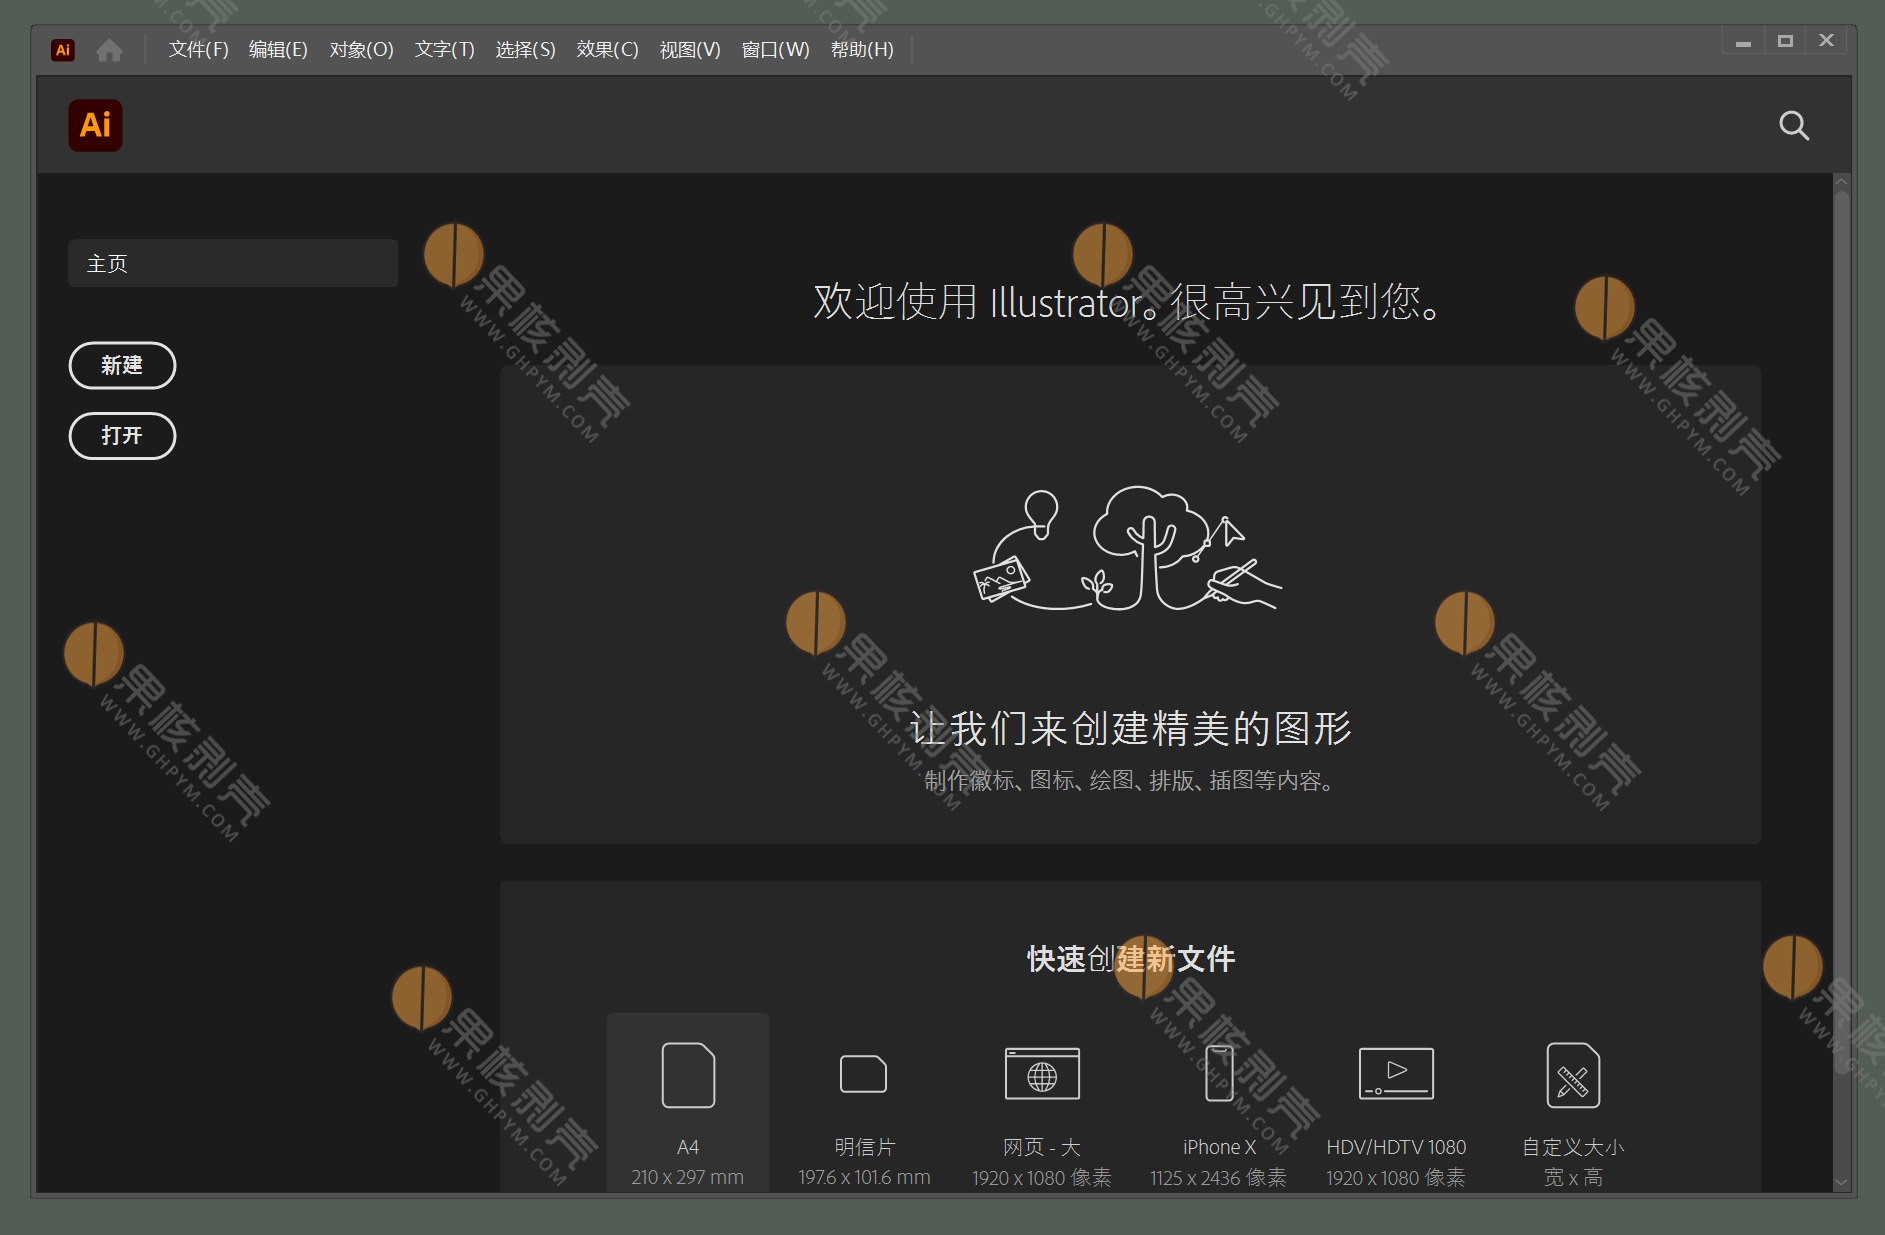Select the A4 document preset icon

[688, 1075]
